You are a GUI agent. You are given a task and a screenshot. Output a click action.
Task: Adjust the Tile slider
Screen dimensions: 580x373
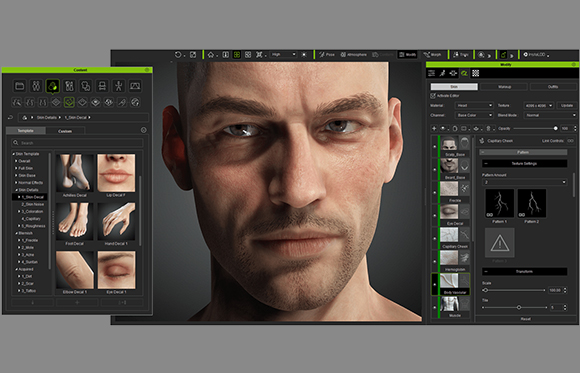click(514, 307)
